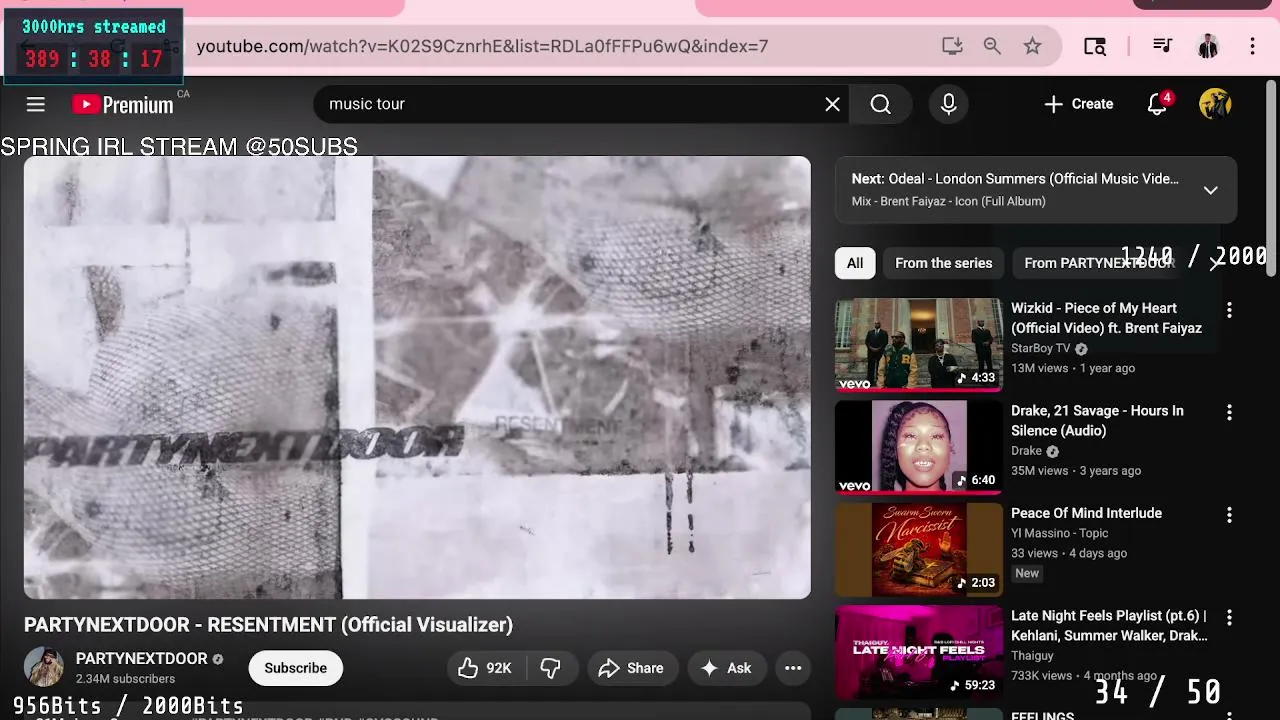The image size is (1280, 720).
Task: Open Drake Hours In Silence thumbnail
Action: point(918,447)
